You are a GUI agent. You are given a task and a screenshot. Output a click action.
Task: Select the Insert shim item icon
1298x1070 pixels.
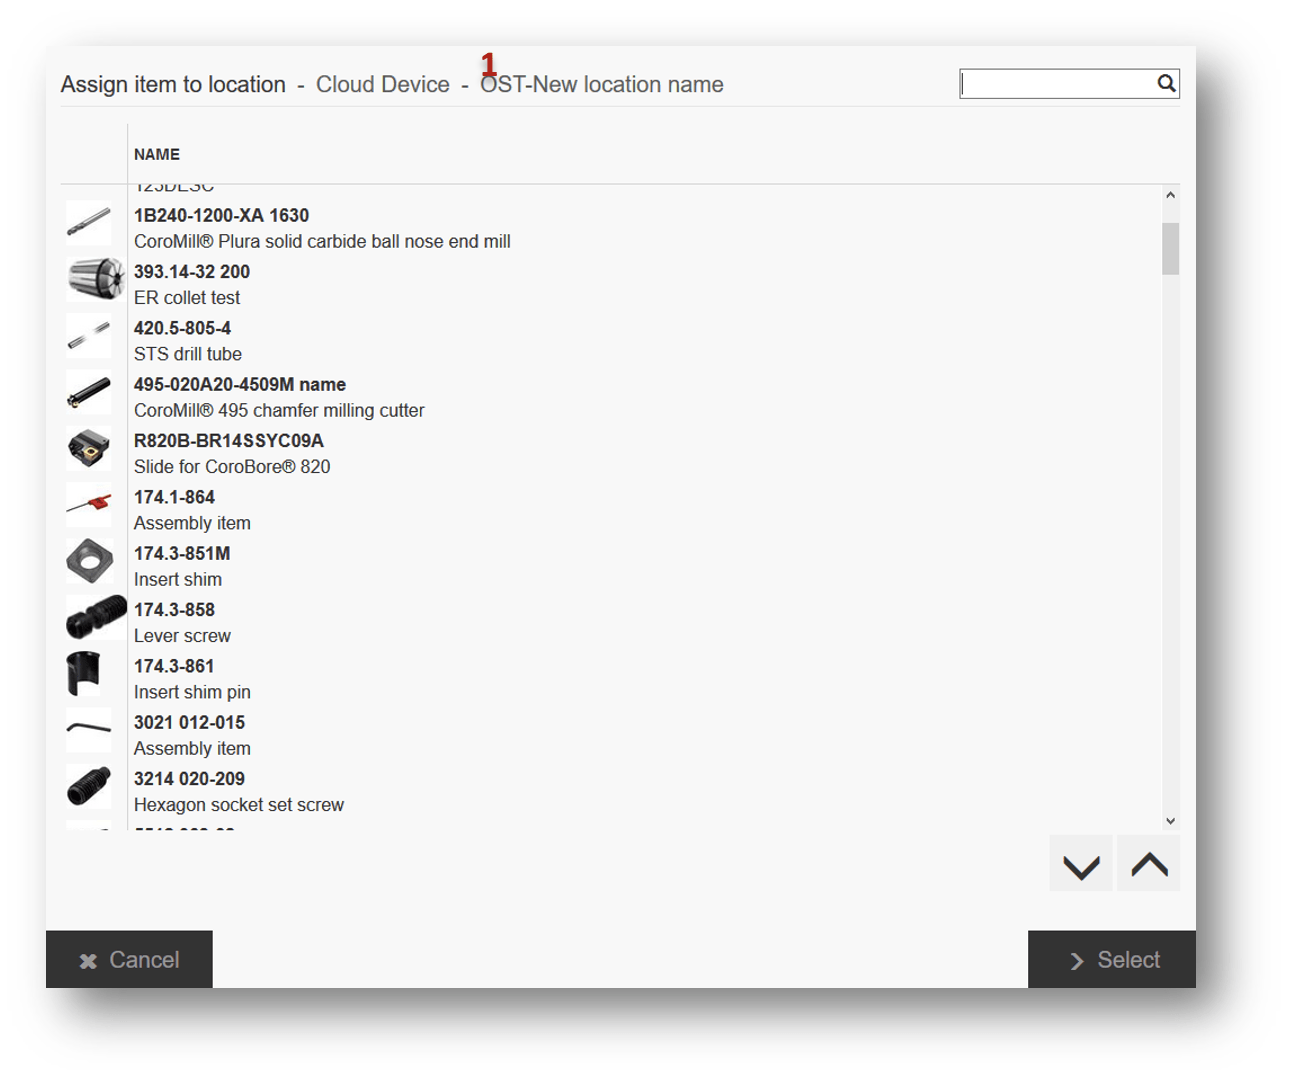tap(89, 561)
